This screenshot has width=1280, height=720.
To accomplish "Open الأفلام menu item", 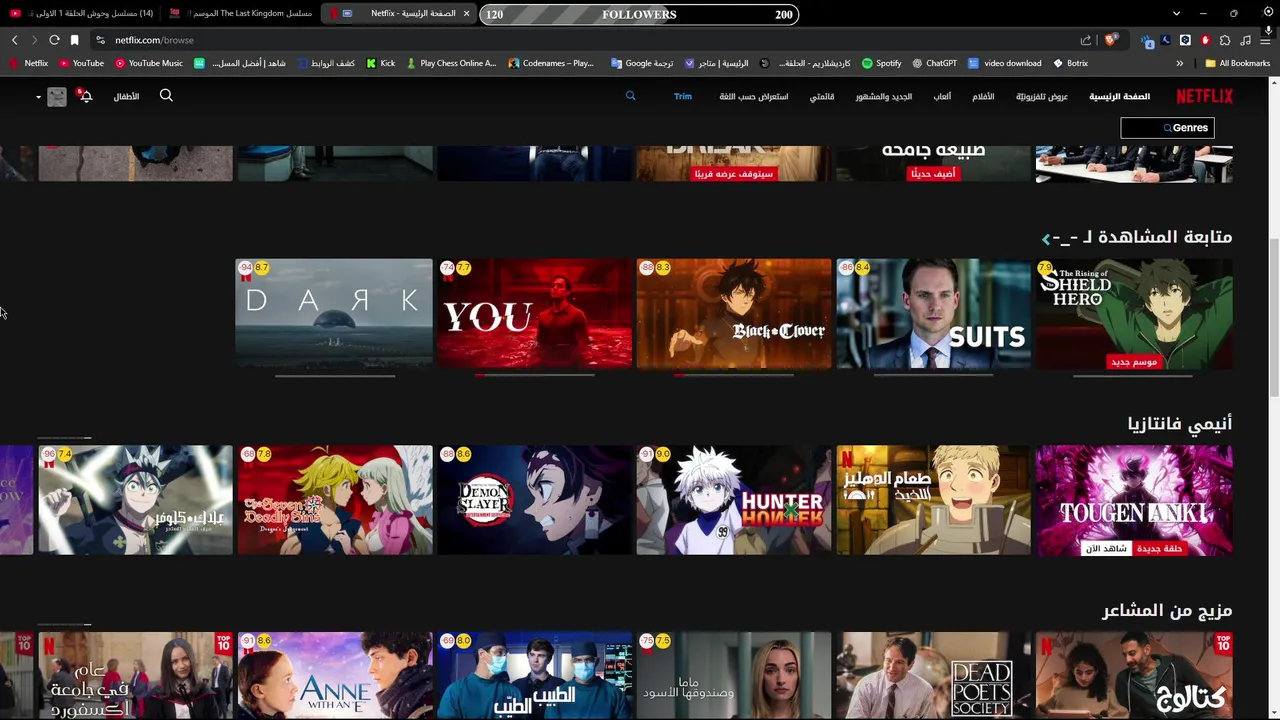I will click(x=984, y=96).
